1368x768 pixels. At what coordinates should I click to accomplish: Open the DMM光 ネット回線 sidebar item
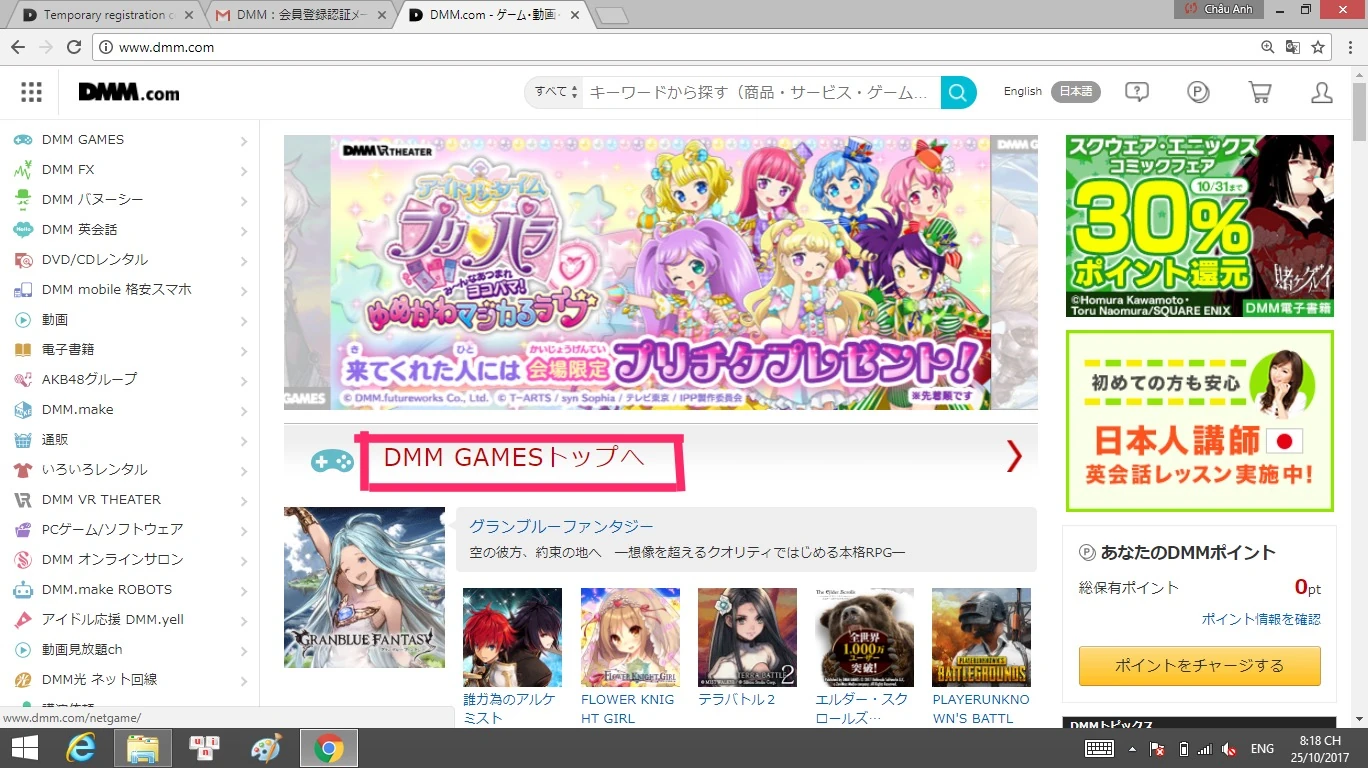pos(130,680)
